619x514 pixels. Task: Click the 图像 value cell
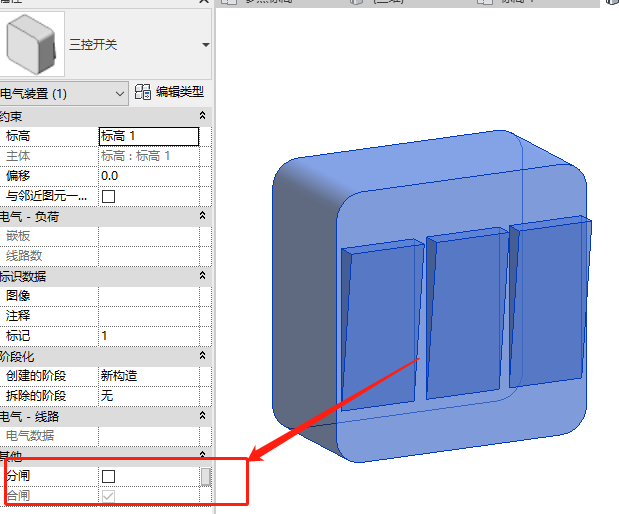[148, 296]
